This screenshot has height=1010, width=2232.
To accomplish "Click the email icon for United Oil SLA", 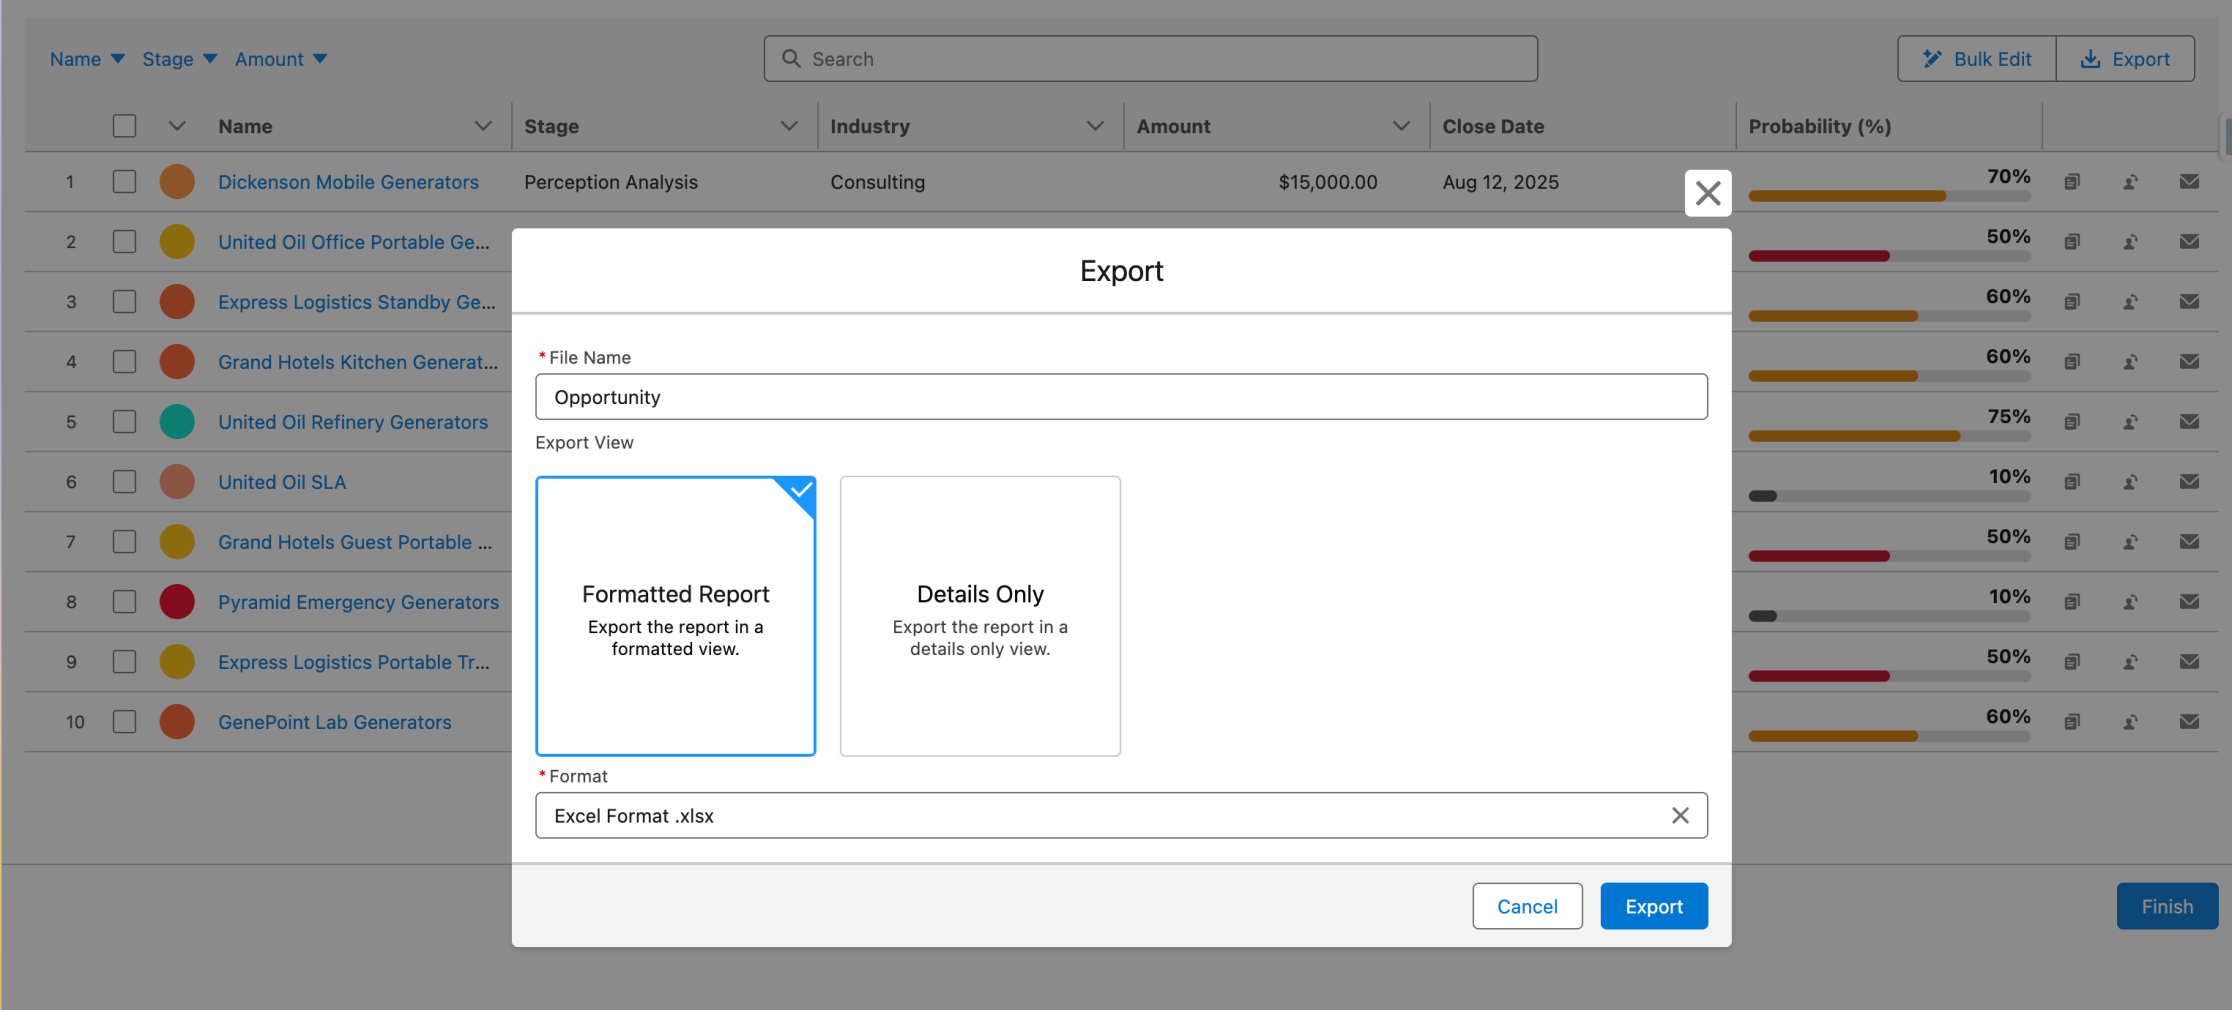I will 2189,482.
